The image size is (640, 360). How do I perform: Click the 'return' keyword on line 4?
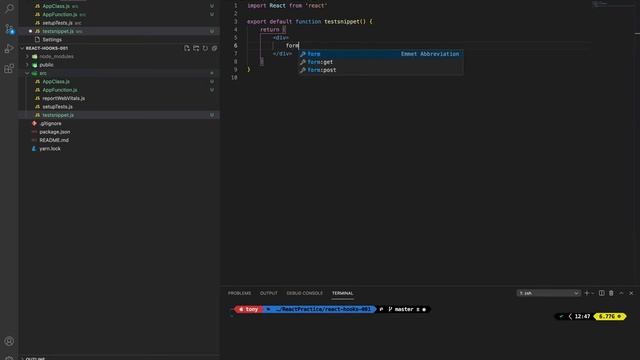pyautogui.click(x=270, y=29)
